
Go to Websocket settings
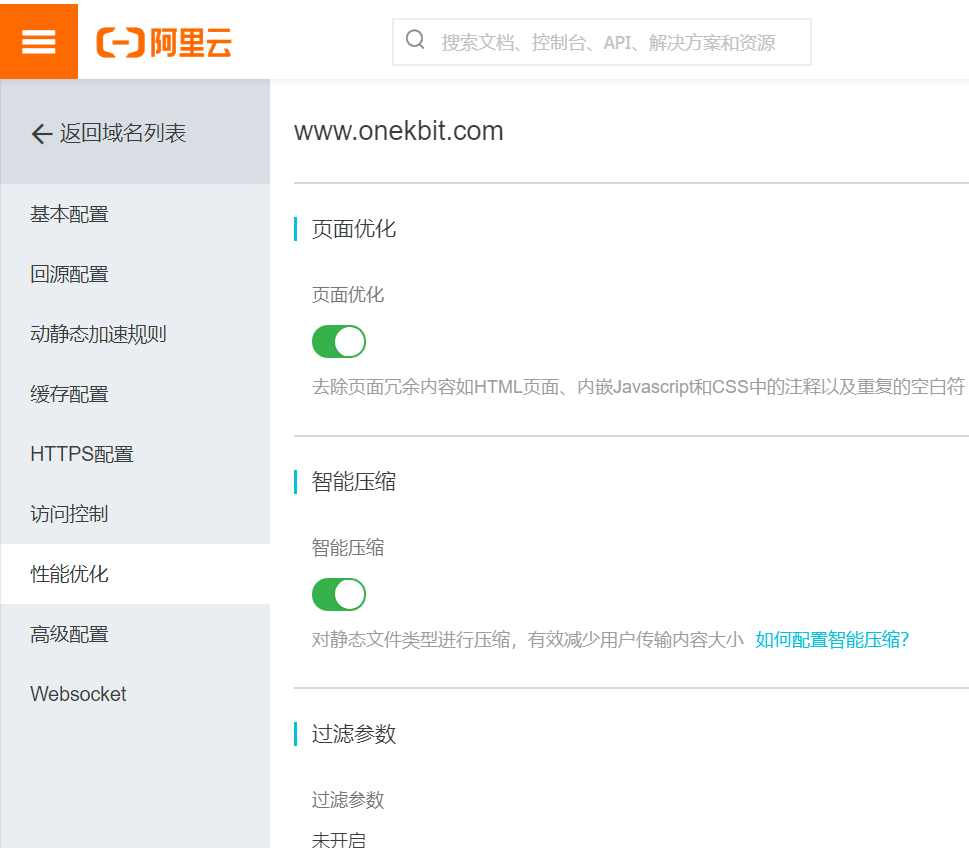pos(78,694)
